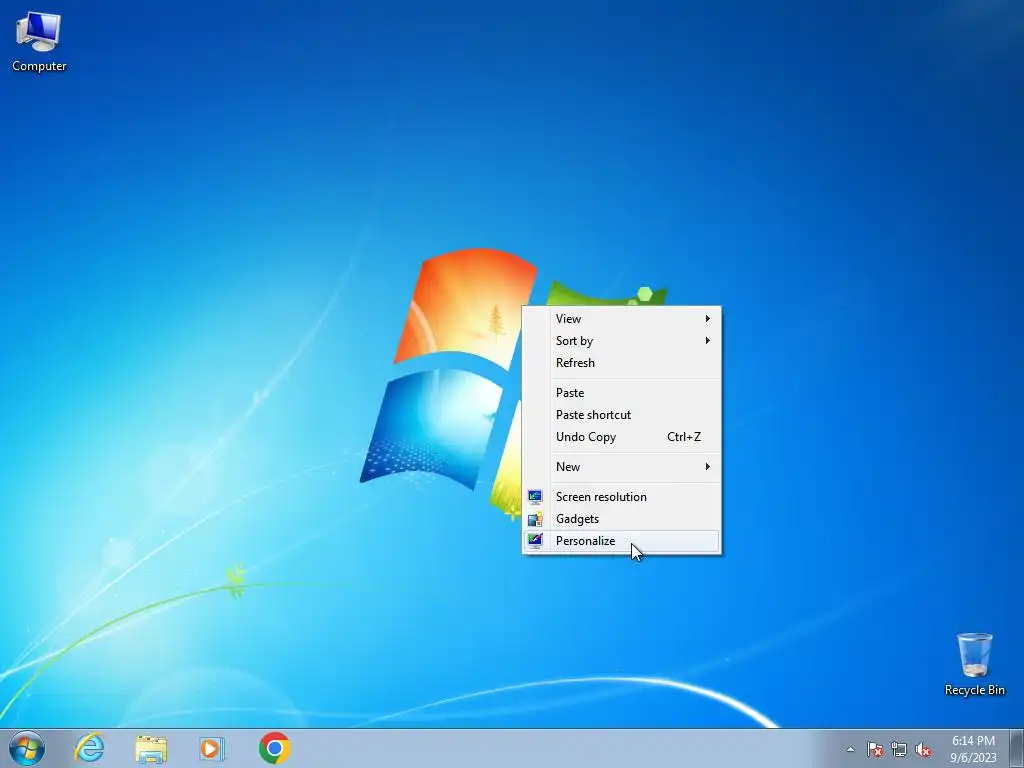Open the Computer desktop icon

pos(39,42)
